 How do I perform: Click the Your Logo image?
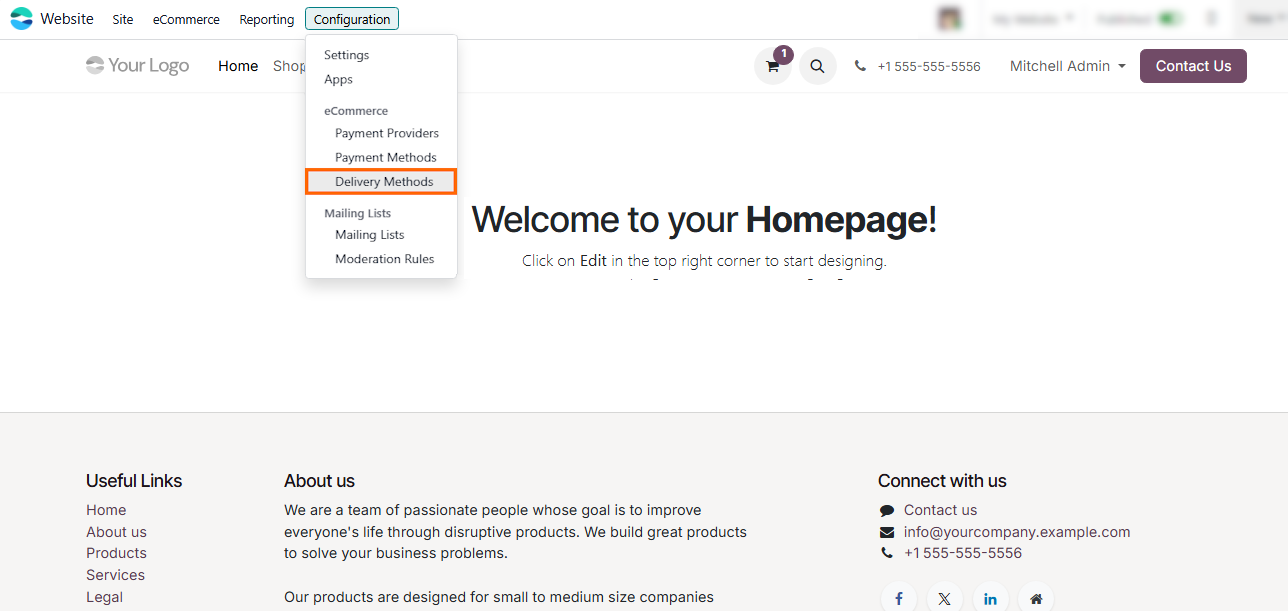coord(138,66)
